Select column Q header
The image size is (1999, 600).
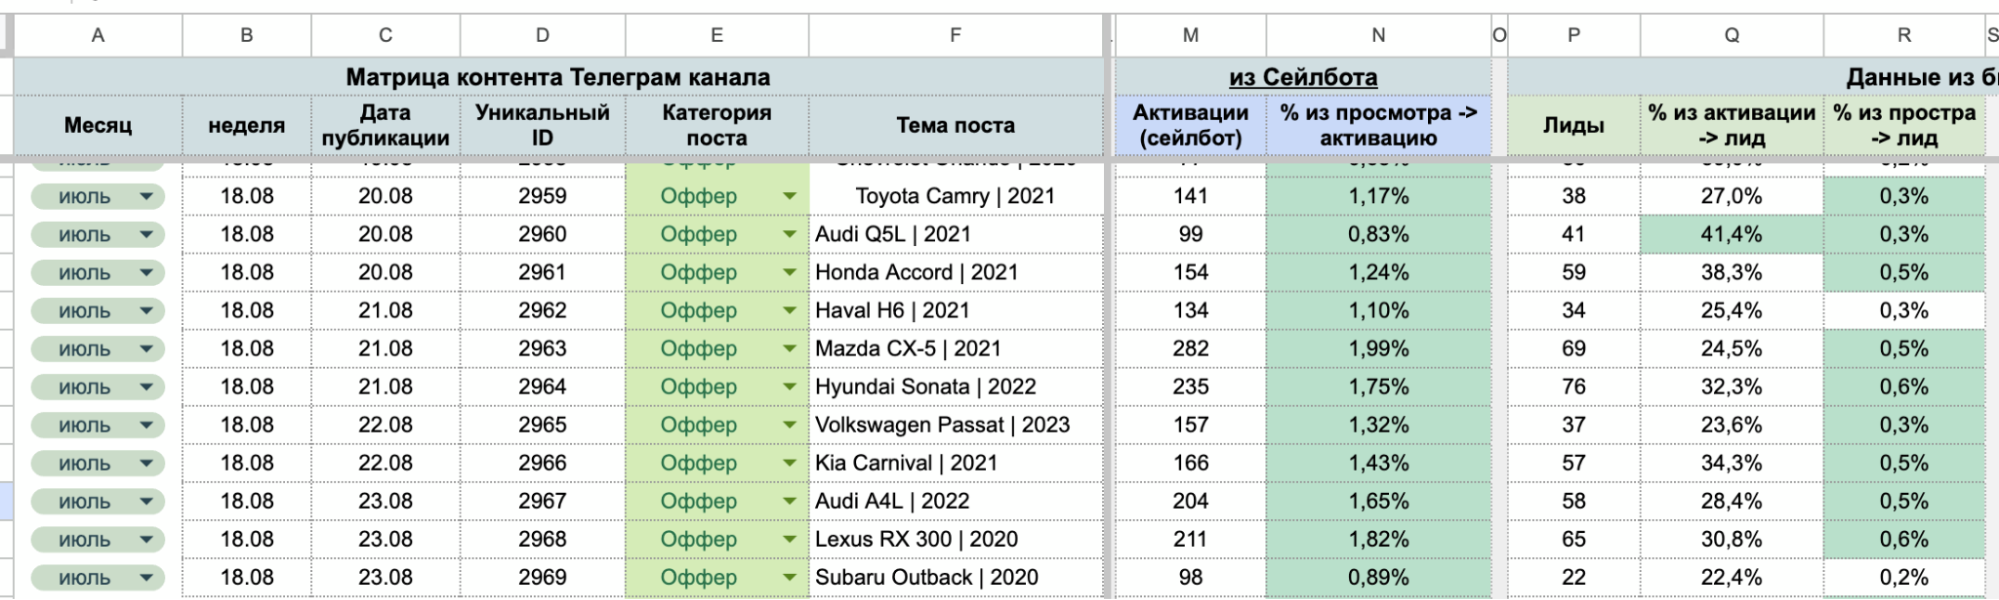click(x=1732, y=35)
